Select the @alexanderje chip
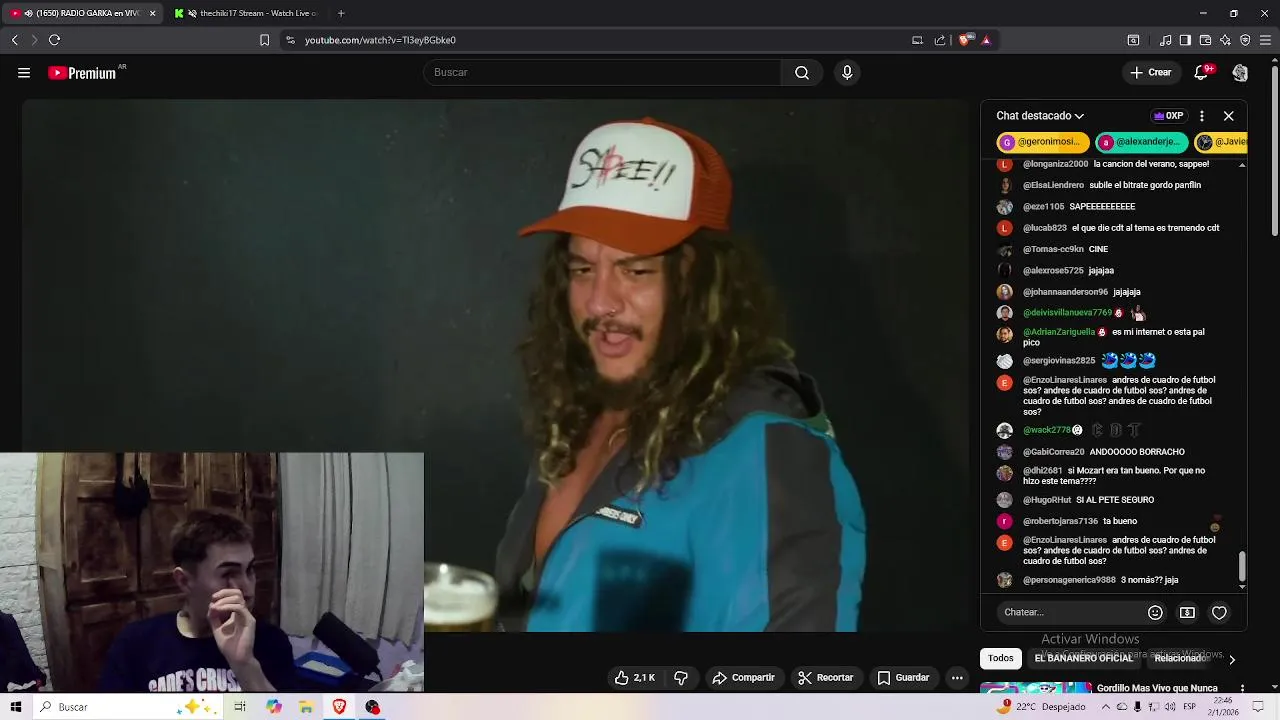1280x720 pixels. [x=1141, y=142]
